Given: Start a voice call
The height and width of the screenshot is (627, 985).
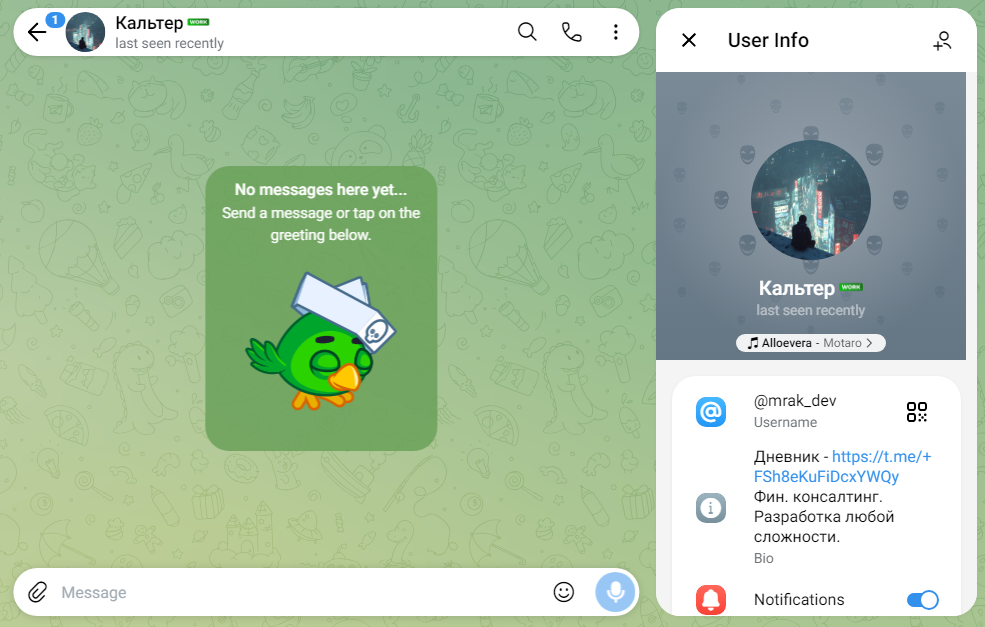Looking at the screenshot, I should tap(572, 31).
